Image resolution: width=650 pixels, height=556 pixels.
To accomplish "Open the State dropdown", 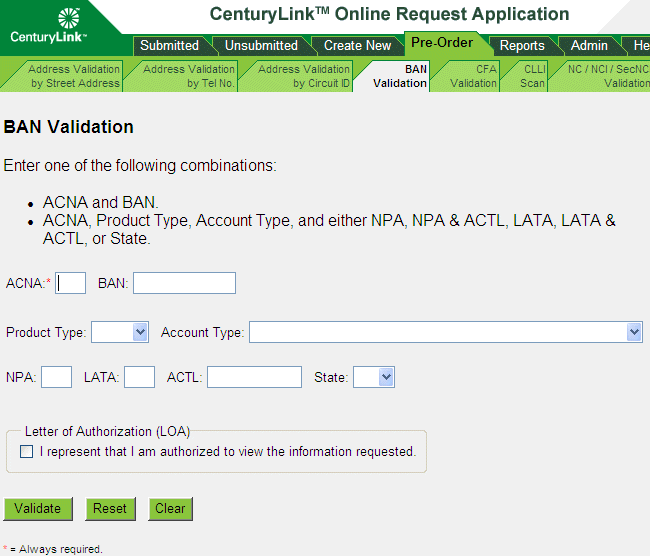I will click(374, 377).
